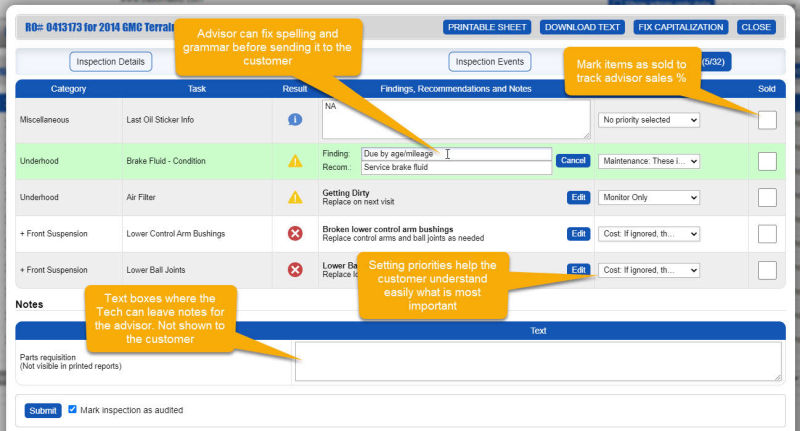The height and width of the screenshot is (431, 800).
Task: Click the CLOSE button
Action: coord(756,27)
